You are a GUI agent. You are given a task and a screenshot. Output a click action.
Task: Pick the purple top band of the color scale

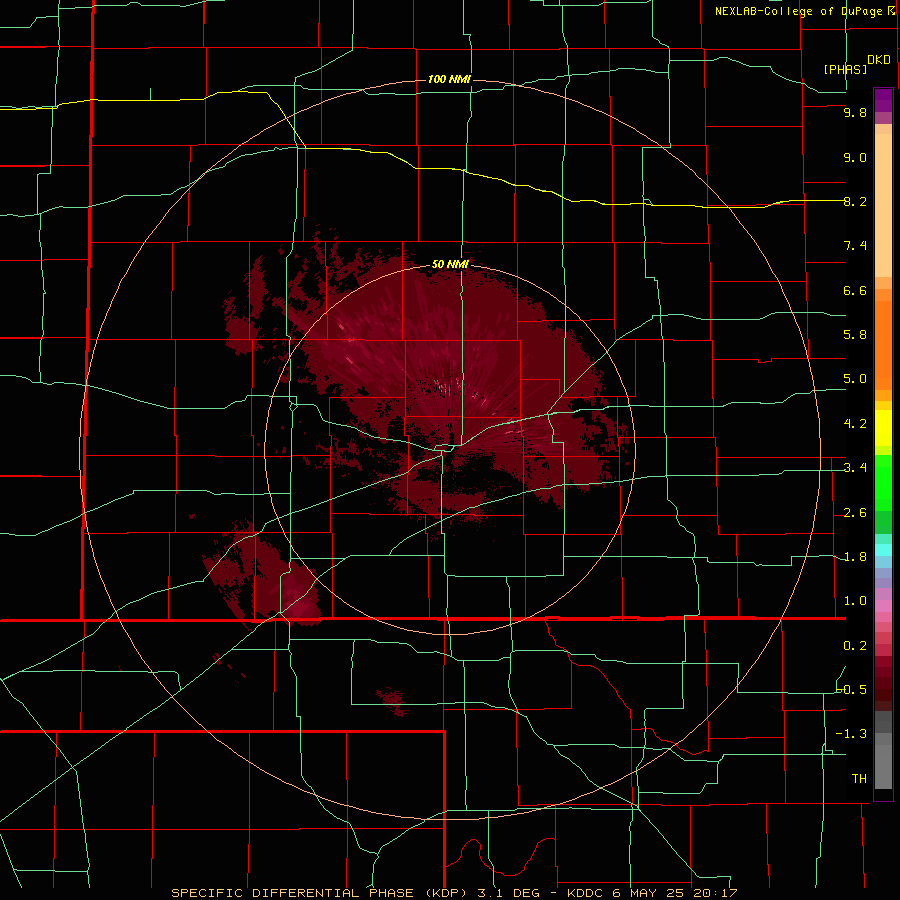883,100
